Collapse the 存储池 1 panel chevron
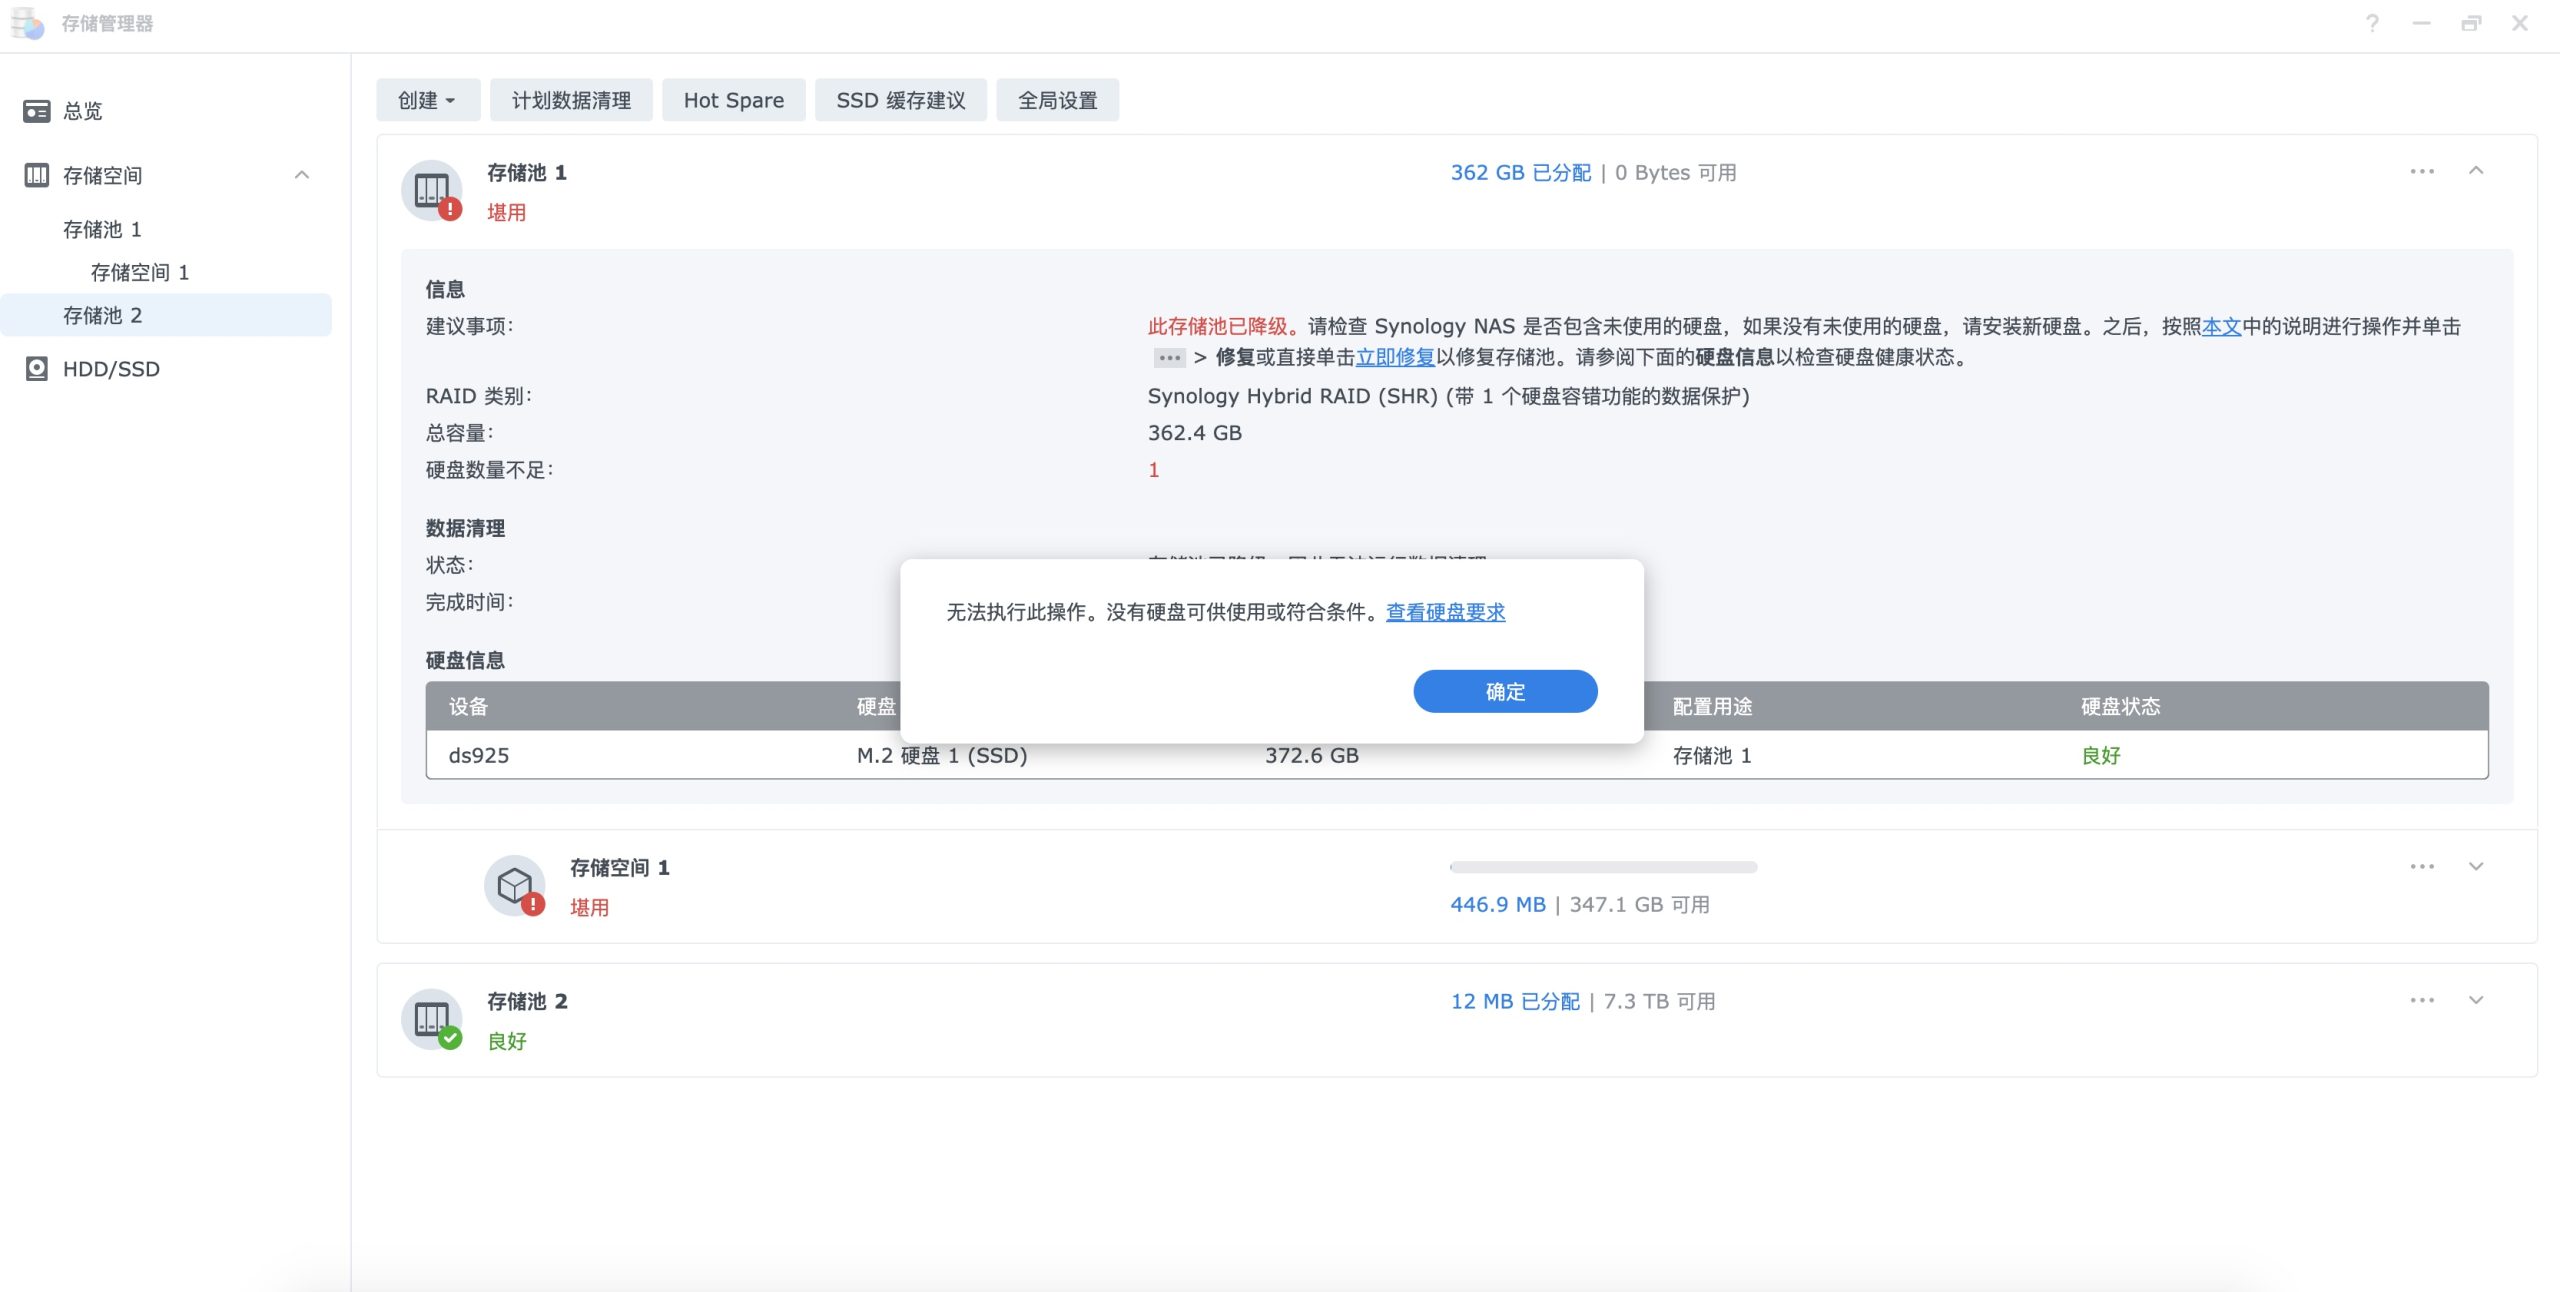The height and width of the screenshot is (1292, 2560). point(2476,170)
